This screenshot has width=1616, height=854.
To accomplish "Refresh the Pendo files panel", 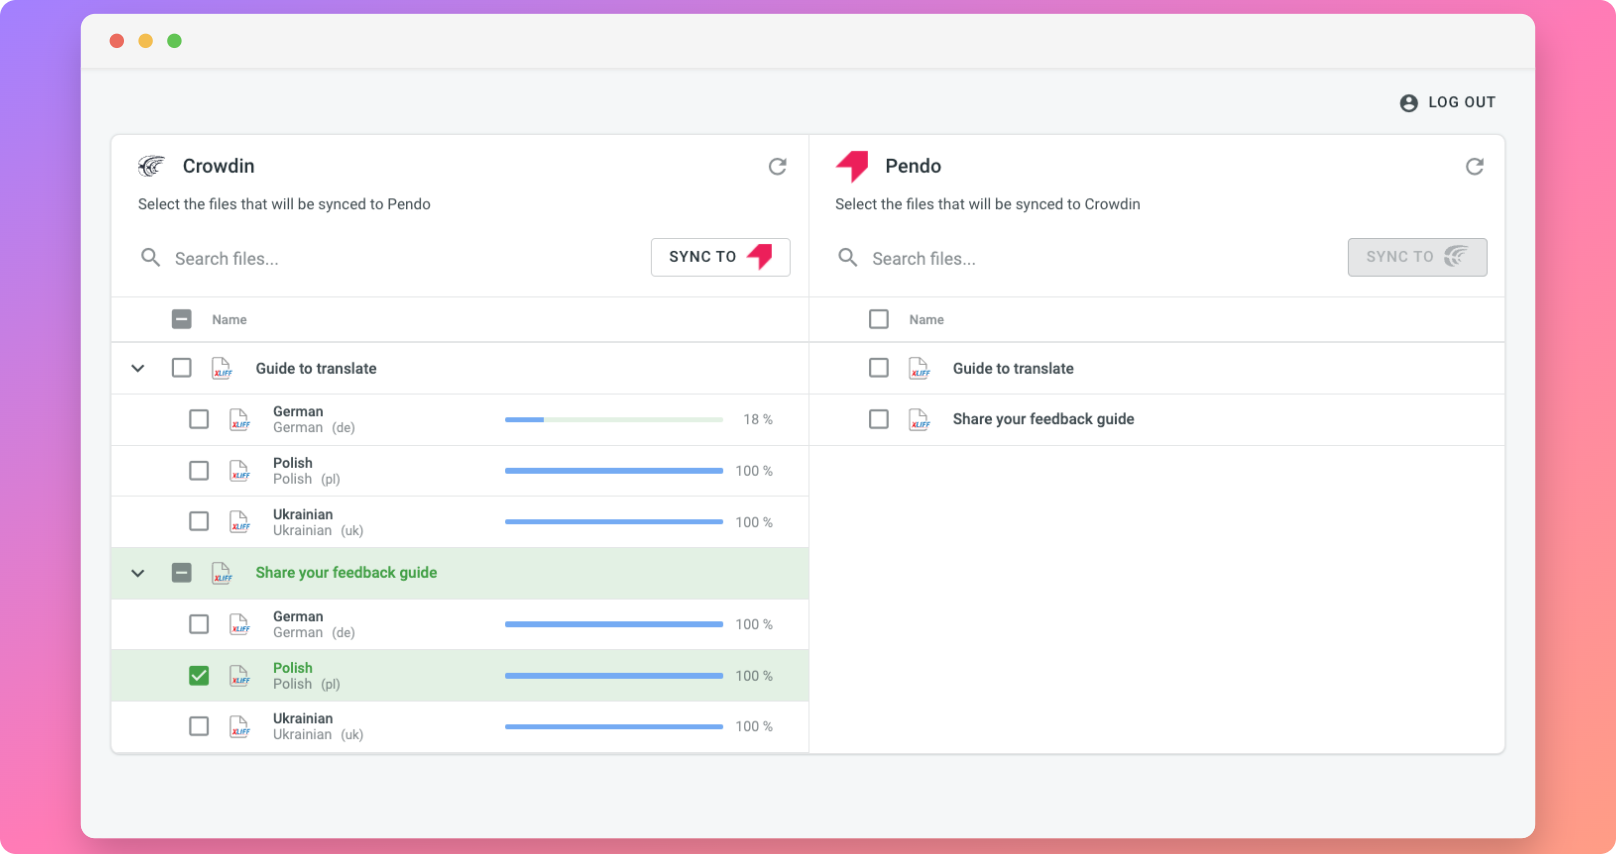I will pyautogui.click(x=1474, y=166).
